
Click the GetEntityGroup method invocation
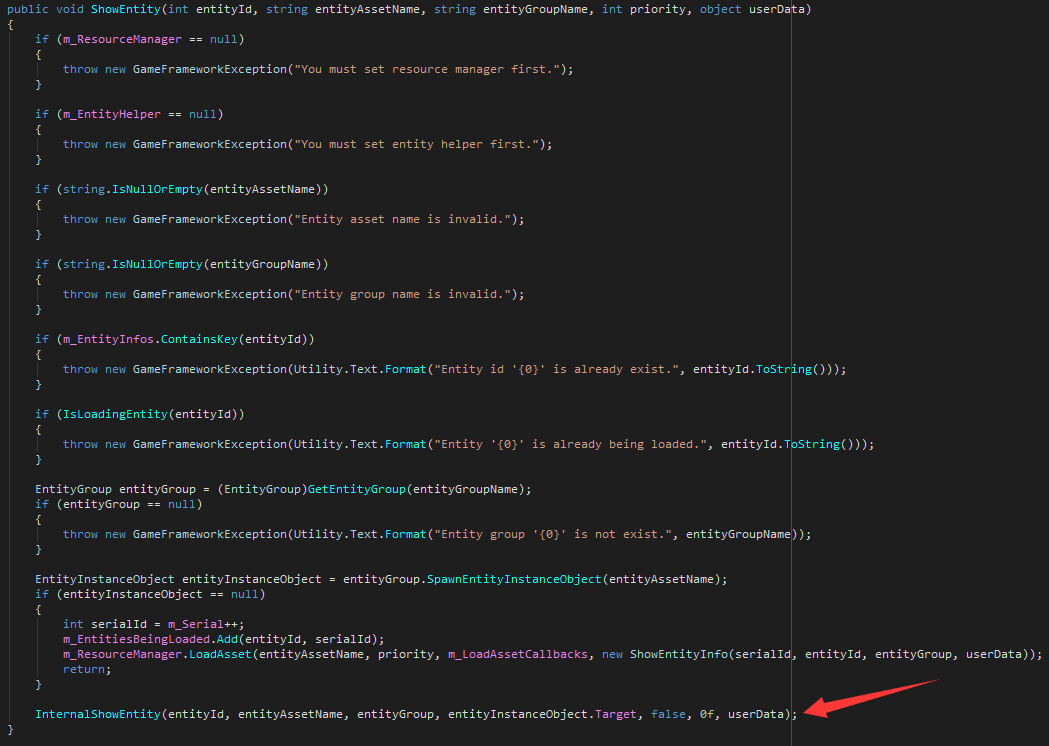tap(356, 488)
